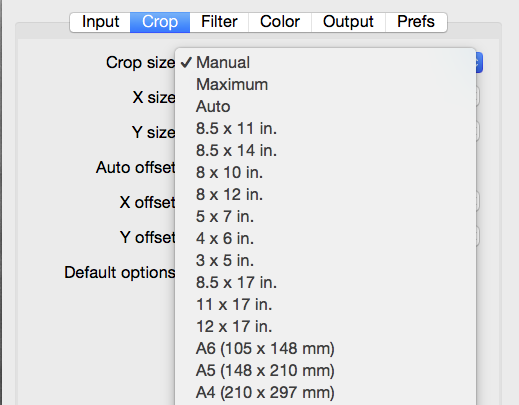Viewport: 519px width, 405px height.
Task: Choose the 4 x 6 in. entry
Action: coord(325,238)
